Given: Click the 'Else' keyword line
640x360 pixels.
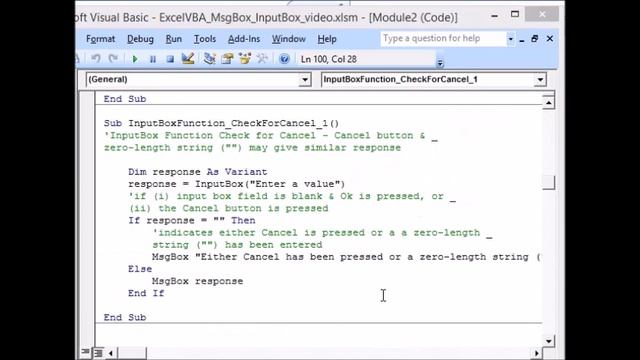Looking at the screenshot, I should pos(140,269).
